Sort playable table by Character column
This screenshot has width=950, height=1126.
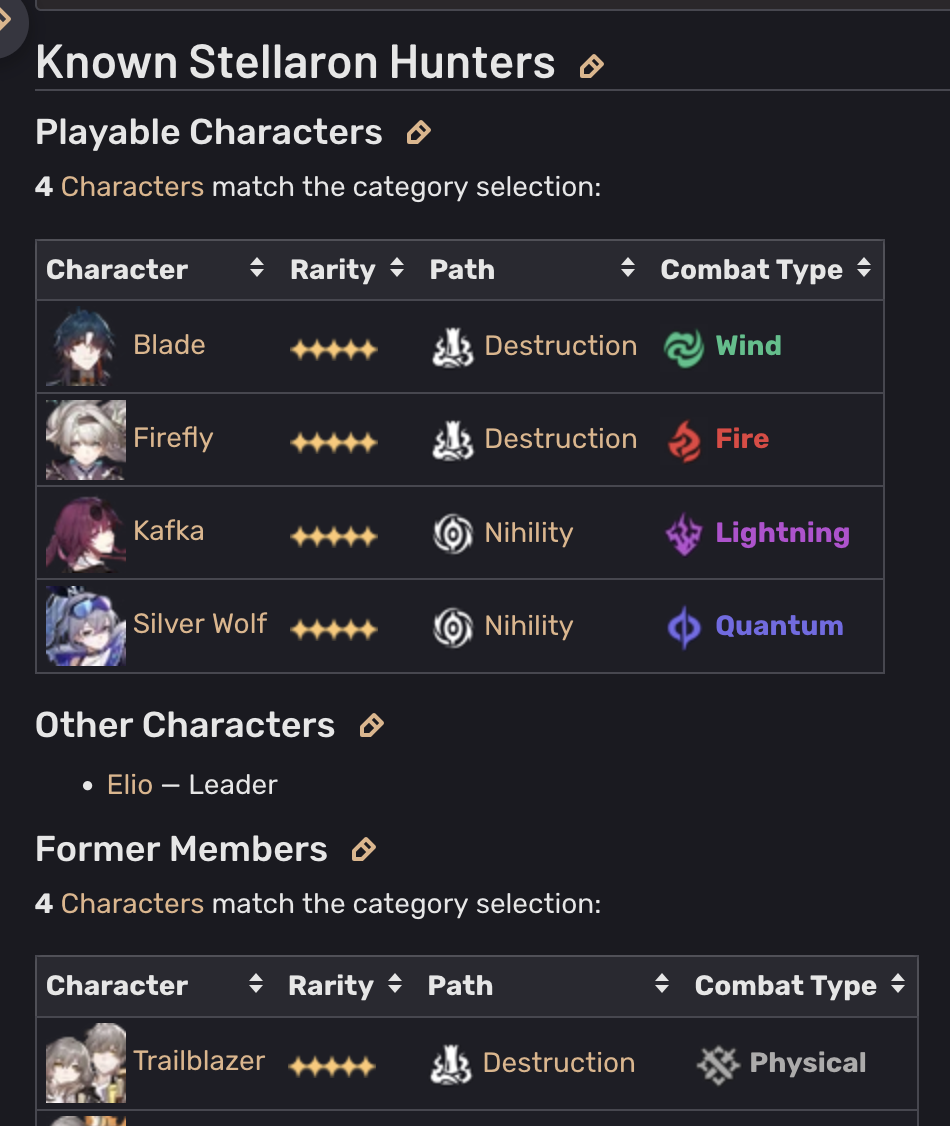pos(257,268)
